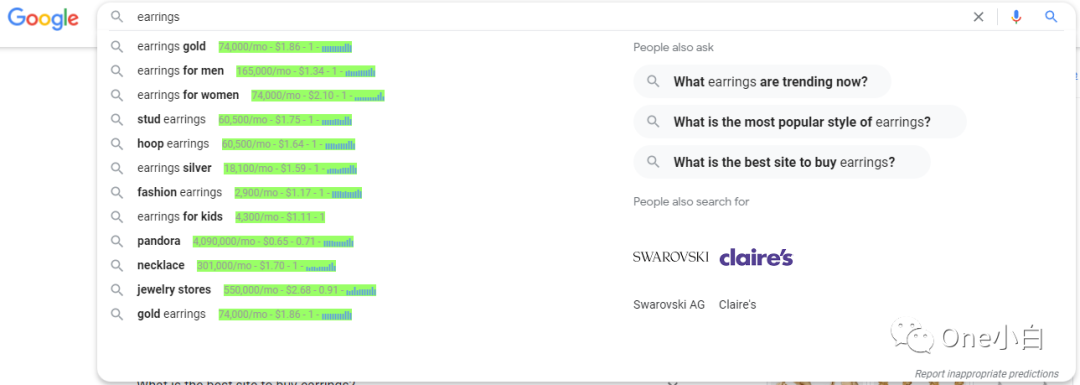Select 'earrings for men' suggestion
Screen dimensions: 1080x385
tap(180, 71)
